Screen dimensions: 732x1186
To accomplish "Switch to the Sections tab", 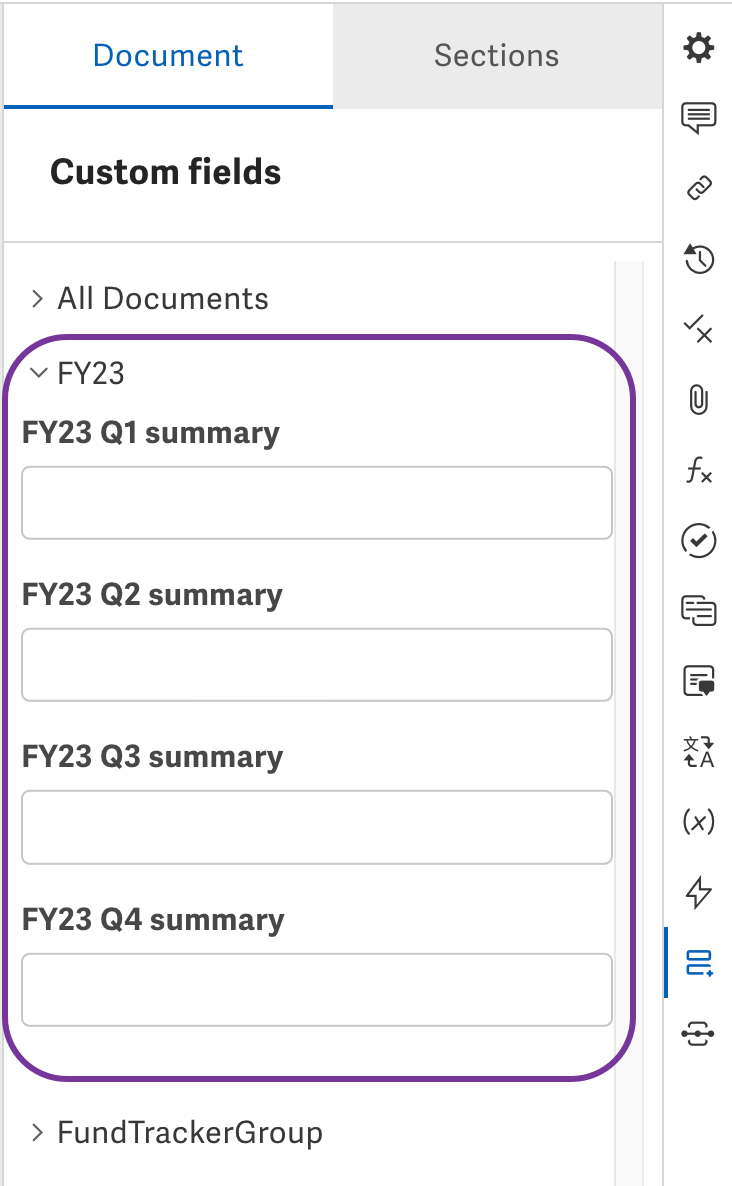I will point(497,56).
